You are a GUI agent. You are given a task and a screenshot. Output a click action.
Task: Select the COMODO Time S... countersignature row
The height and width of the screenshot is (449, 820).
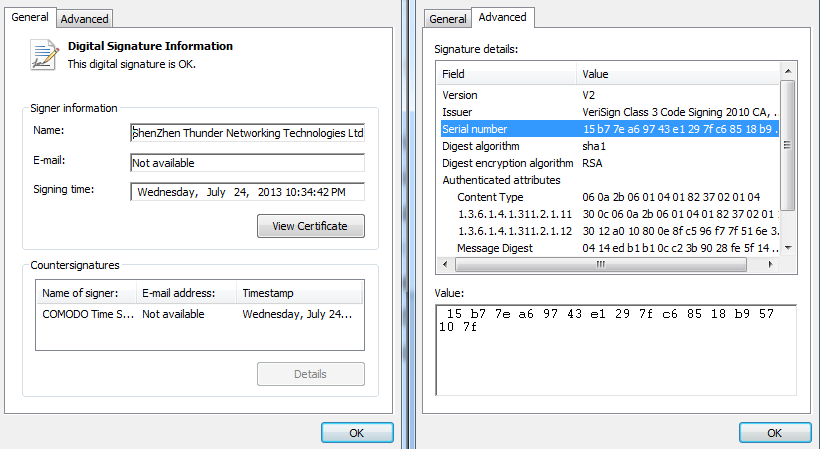tap(199, 314)
